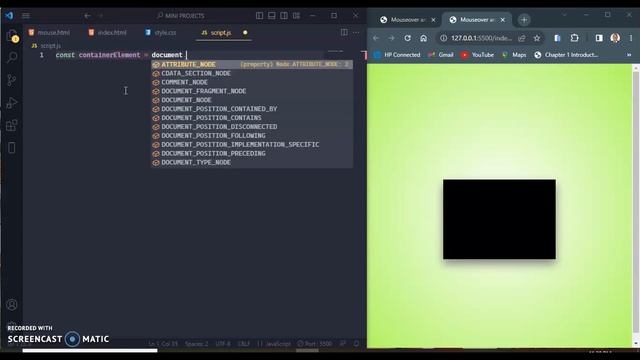This screenshot has height=360, width=640.
Task: Choose ATTRIBUTE_NODE from the suggestion list
Action: [252, 64]
